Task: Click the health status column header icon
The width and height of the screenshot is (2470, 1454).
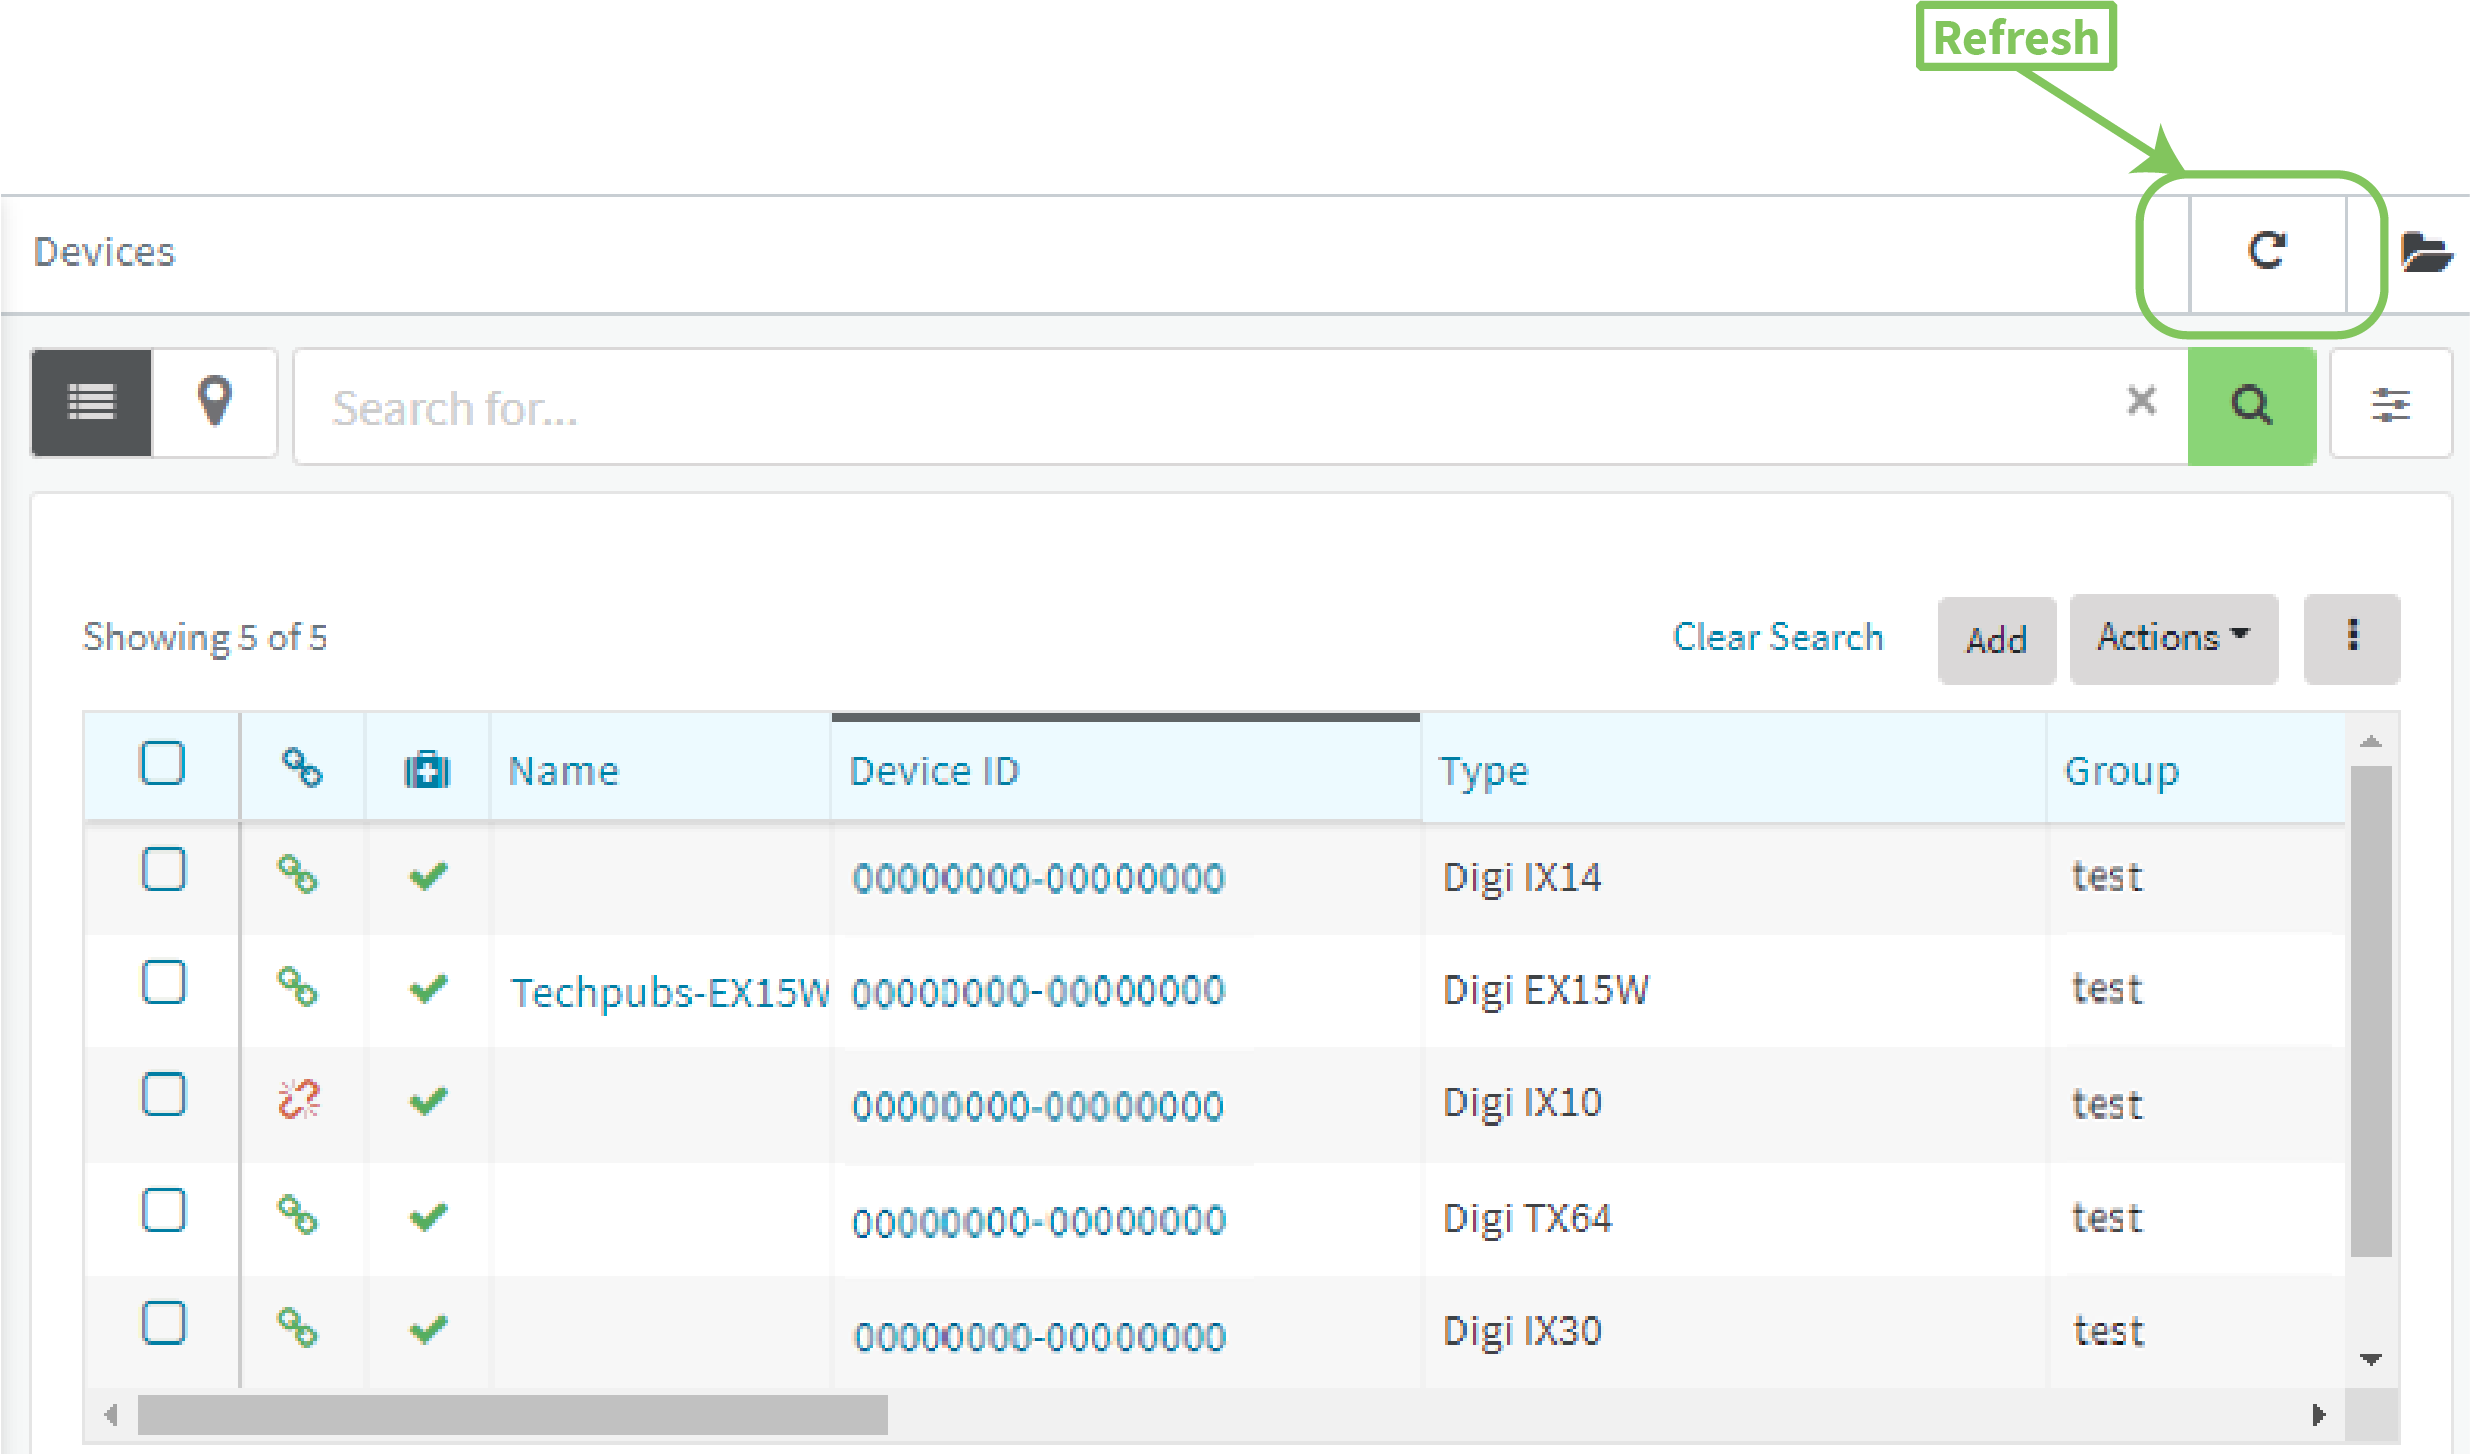Action: 427,770
